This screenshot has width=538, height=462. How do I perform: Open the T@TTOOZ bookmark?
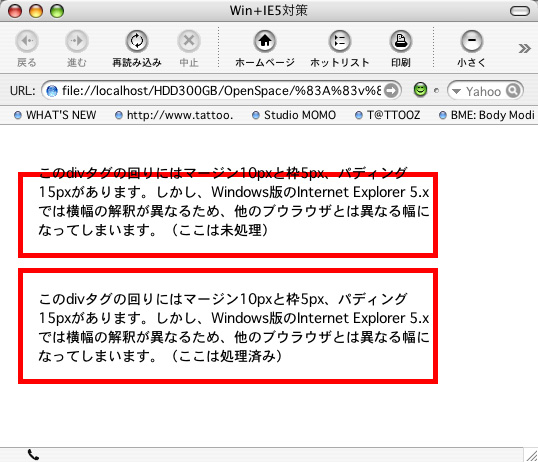pyautogui.click(x=388, y=115)
